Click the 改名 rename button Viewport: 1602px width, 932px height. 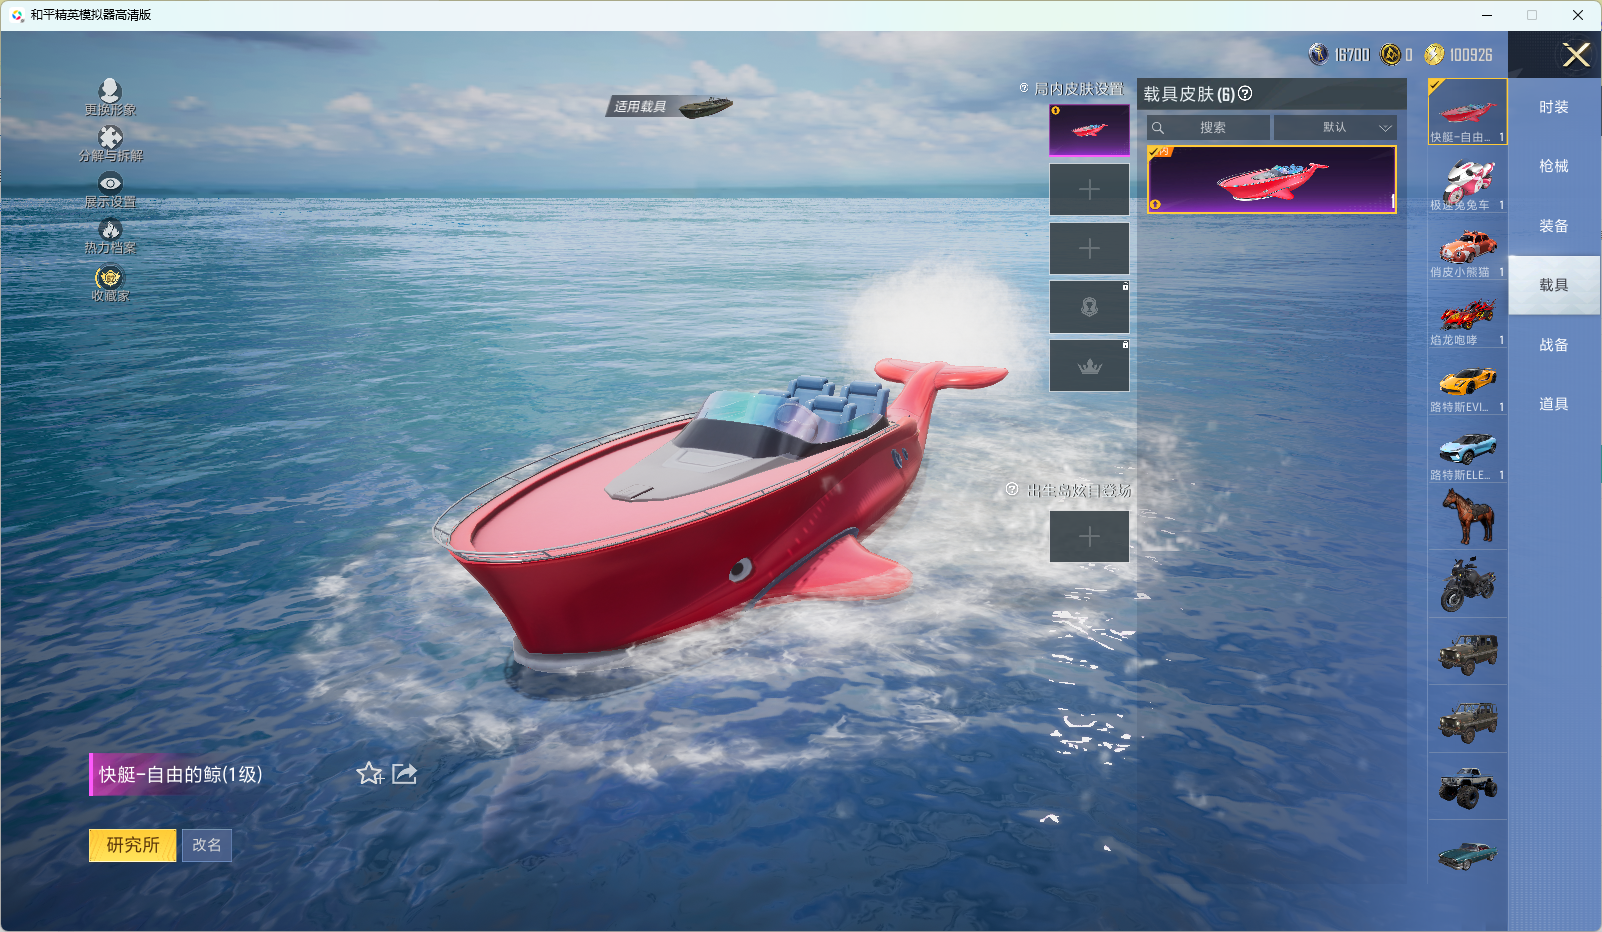click(207, 845)
